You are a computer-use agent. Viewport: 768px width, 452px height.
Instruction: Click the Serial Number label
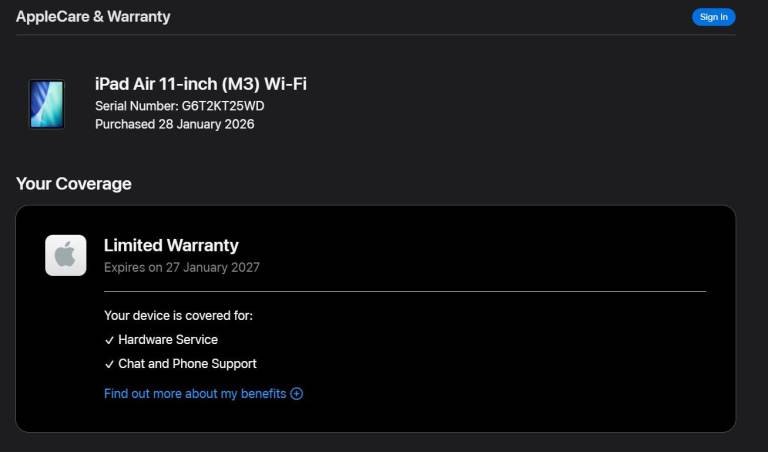[137, 106]
